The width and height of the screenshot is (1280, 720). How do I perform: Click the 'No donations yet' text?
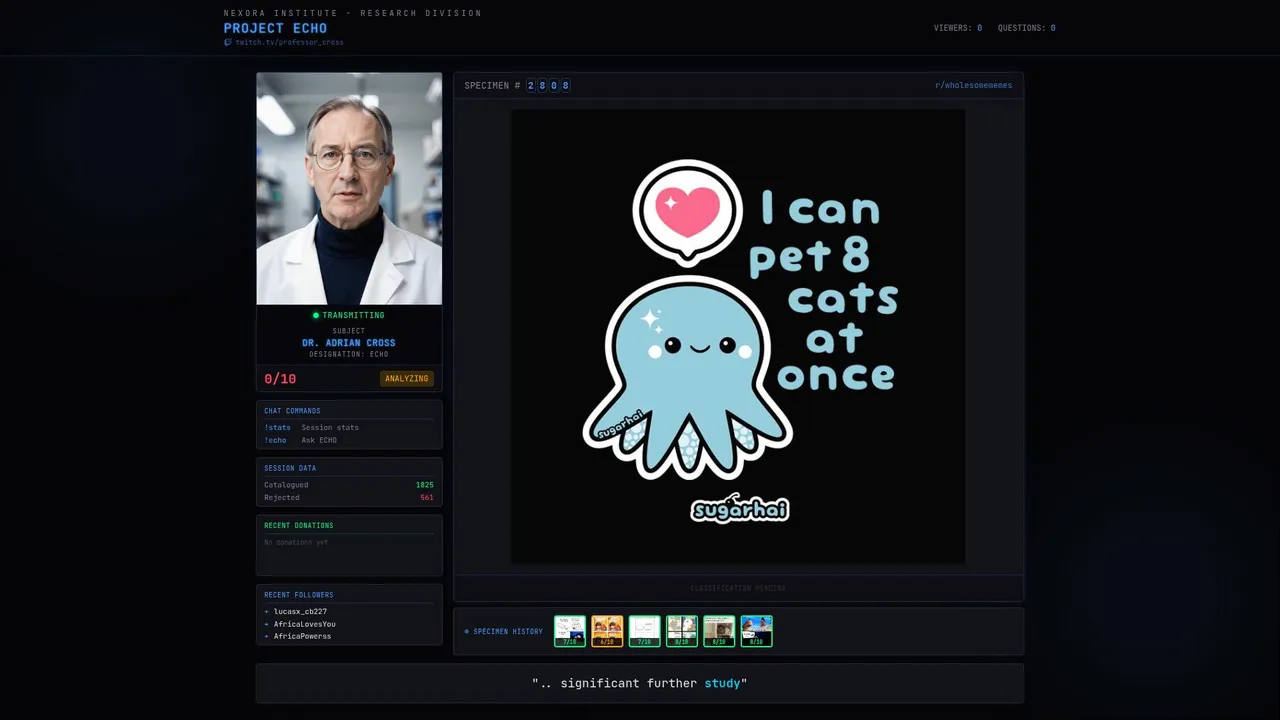(x=296, y=542)
